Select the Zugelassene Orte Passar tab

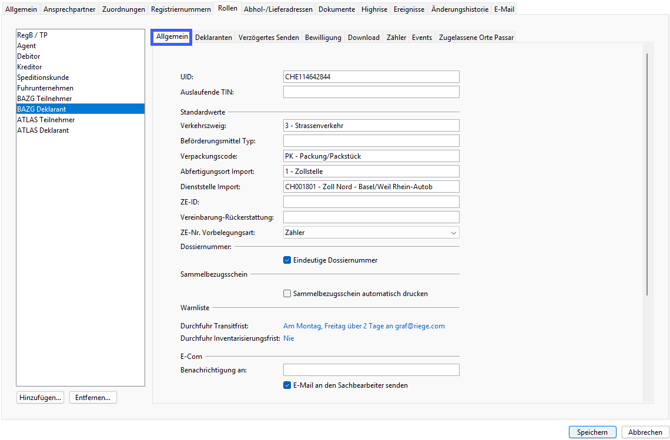(x=476, y=38)
